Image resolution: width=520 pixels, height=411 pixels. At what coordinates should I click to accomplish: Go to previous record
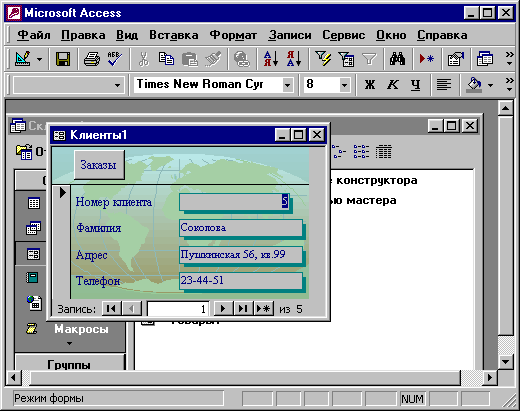(132, 309)
